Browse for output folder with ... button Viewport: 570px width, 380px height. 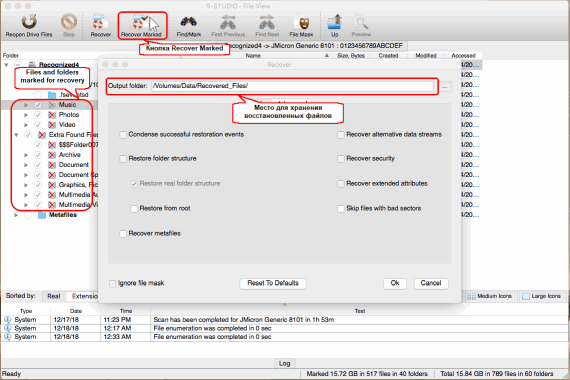(445, 87)
